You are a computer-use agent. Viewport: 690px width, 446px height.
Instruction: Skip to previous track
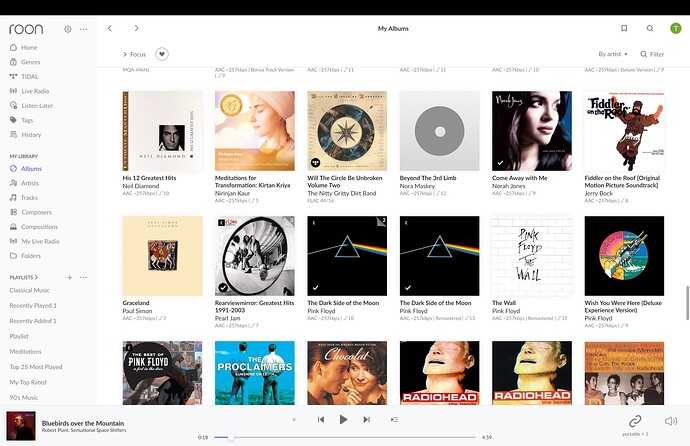pyautogui.click(x=321, y=420)
